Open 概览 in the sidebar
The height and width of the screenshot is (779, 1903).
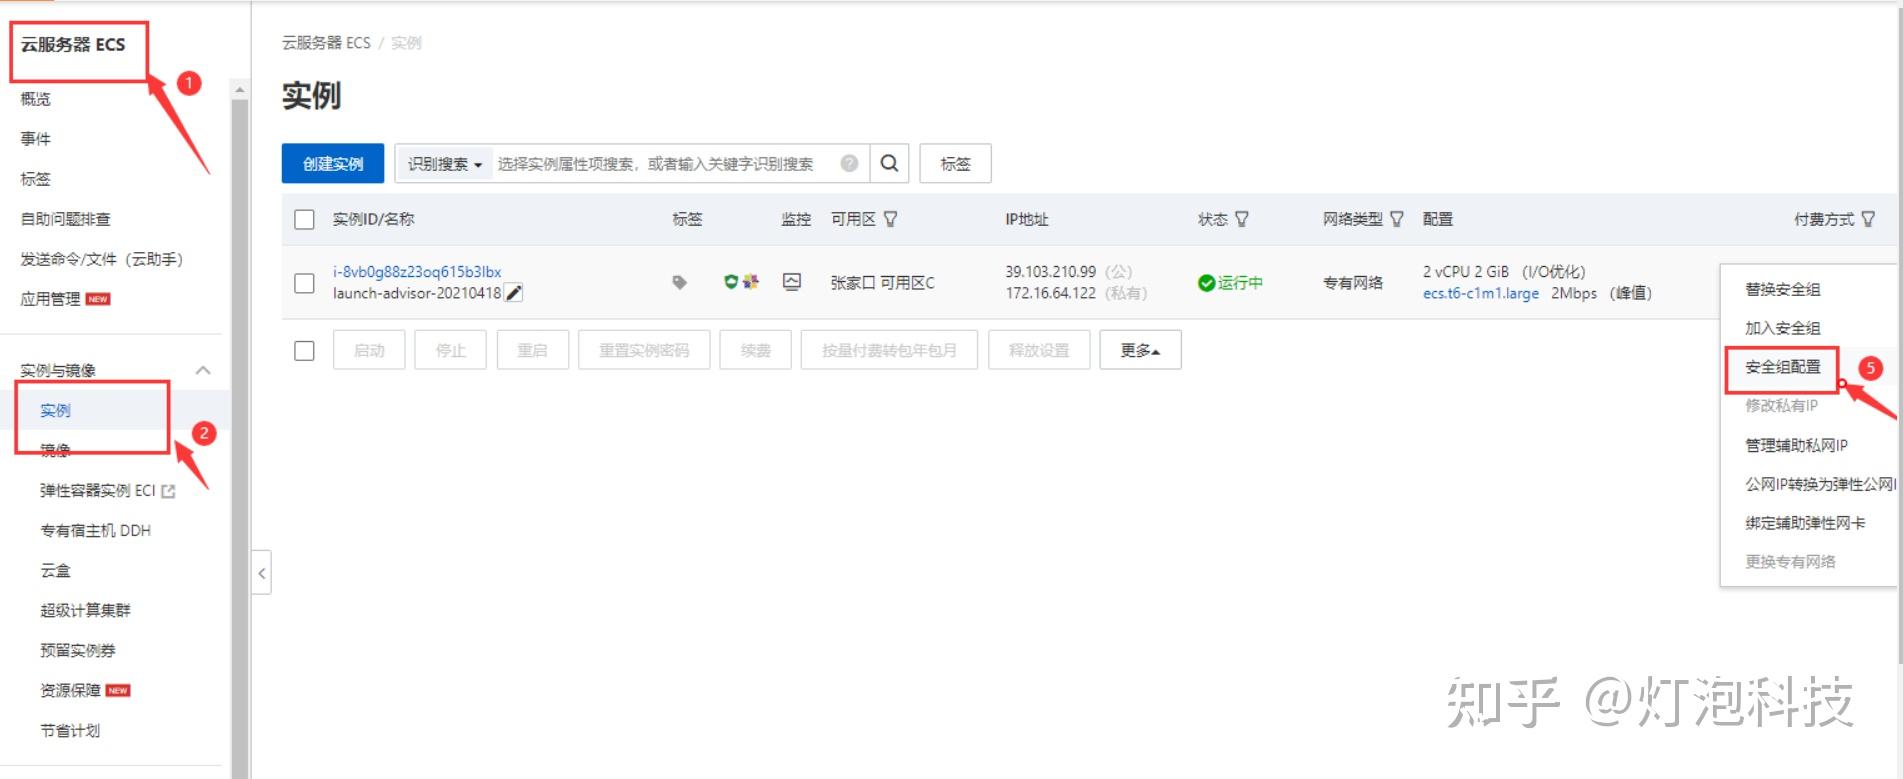[36, 99]
